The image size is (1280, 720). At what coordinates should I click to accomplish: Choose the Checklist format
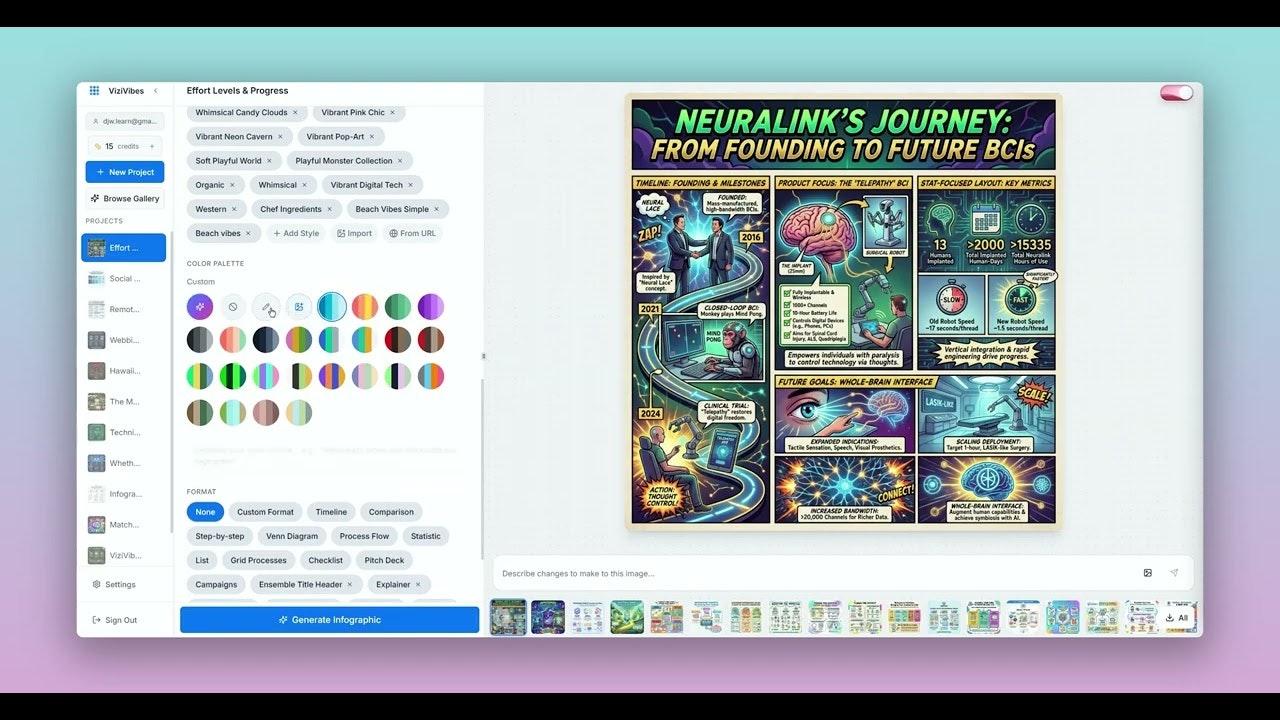pos(325,560)
